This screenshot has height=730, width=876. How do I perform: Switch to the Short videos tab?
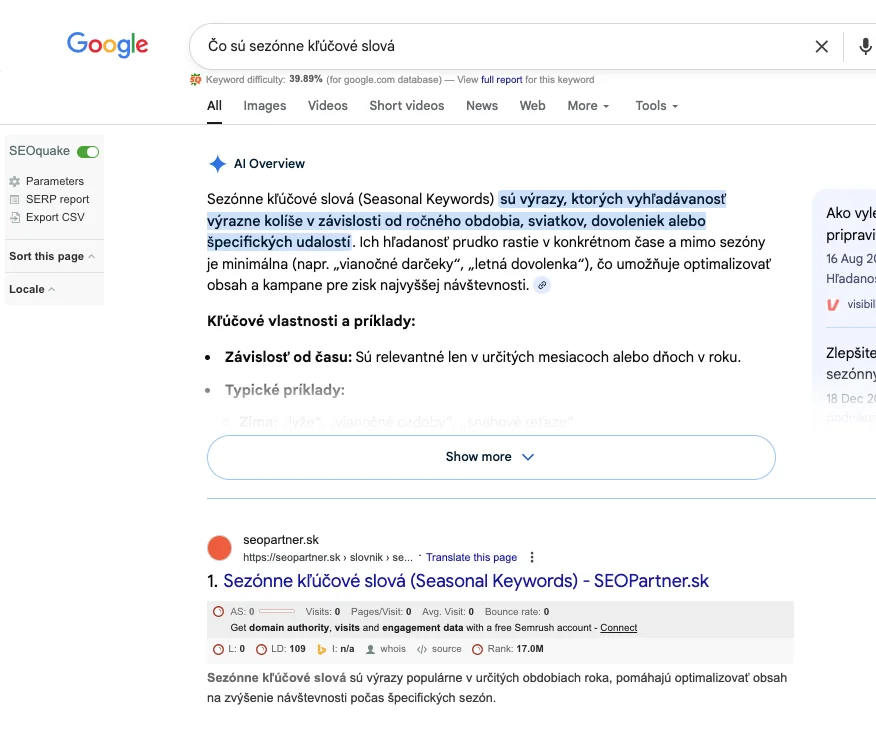point(407,106)
